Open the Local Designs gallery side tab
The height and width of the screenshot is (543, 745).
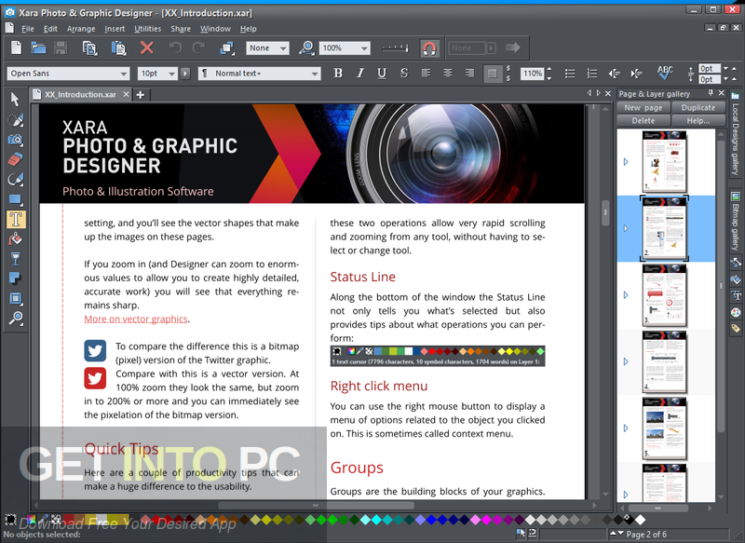point(735,134)
